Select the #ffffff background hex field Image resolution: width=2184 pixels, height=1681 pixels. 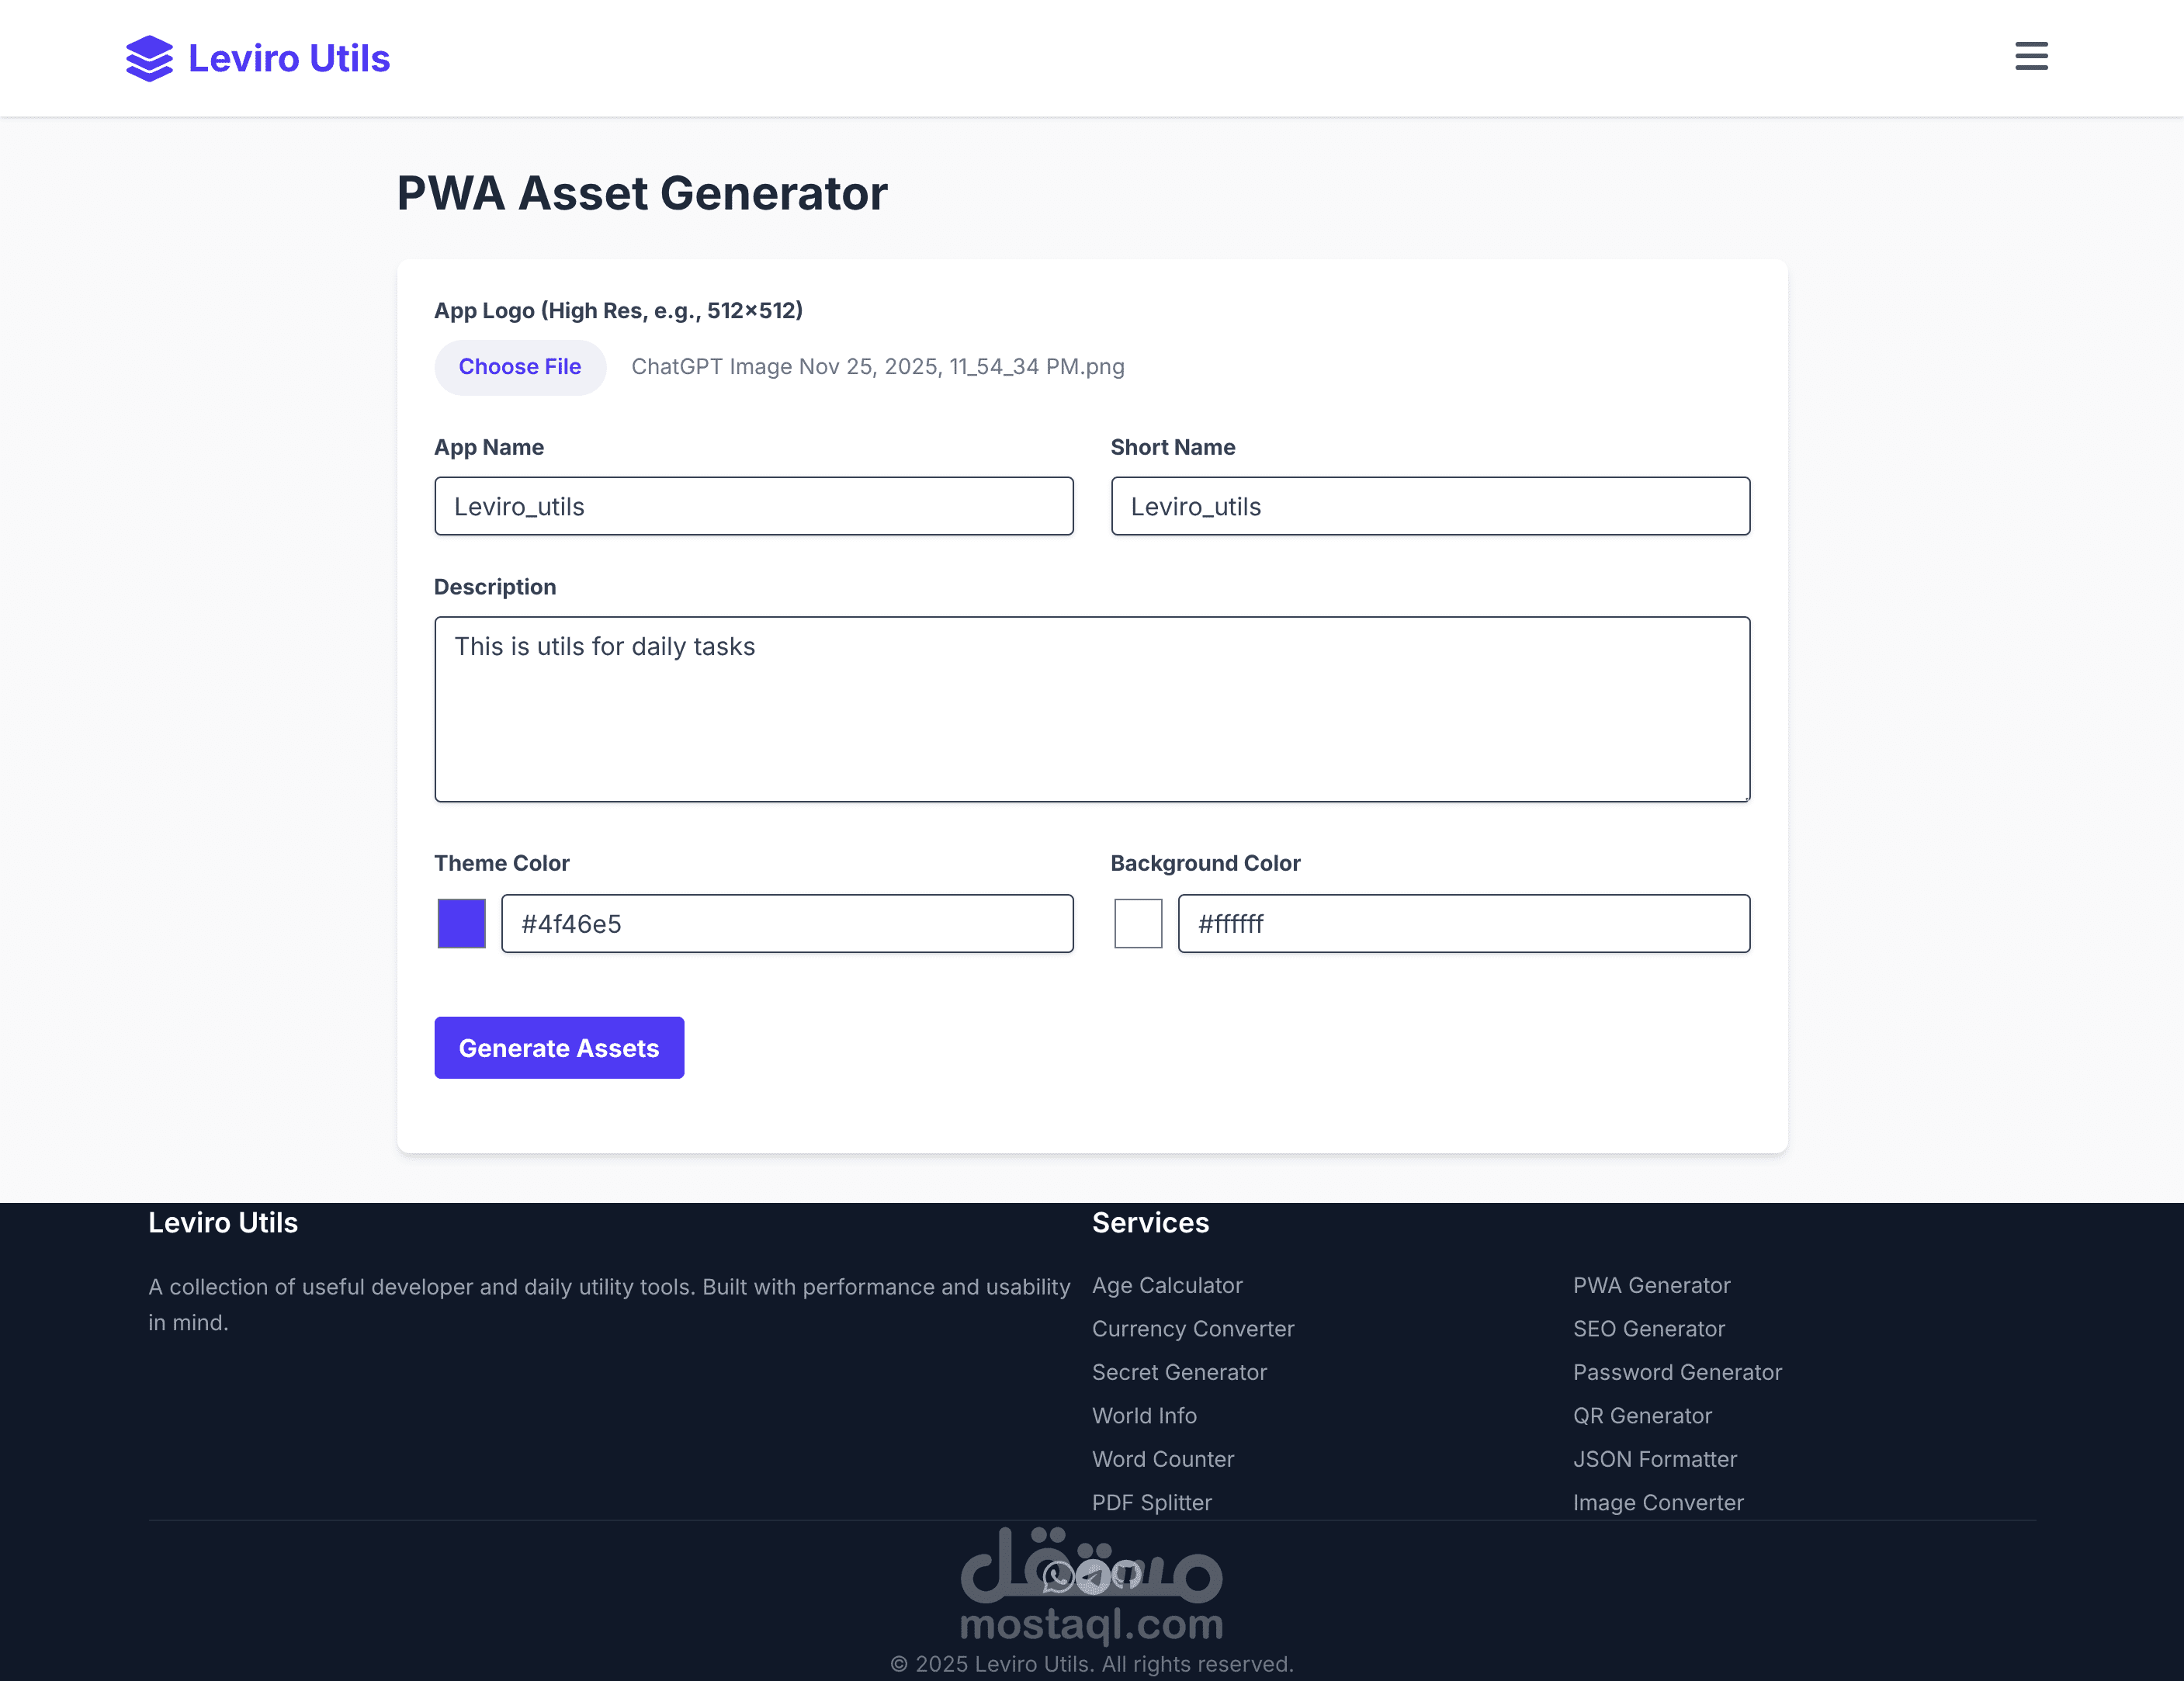pos(1463,923)
